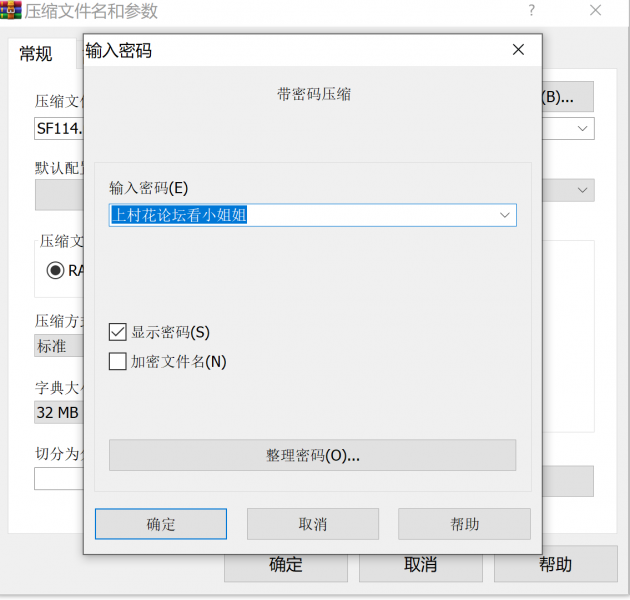630x600 pixels.
Task: Expand the default profile dropdown arrow
Action: pos(582,190)
